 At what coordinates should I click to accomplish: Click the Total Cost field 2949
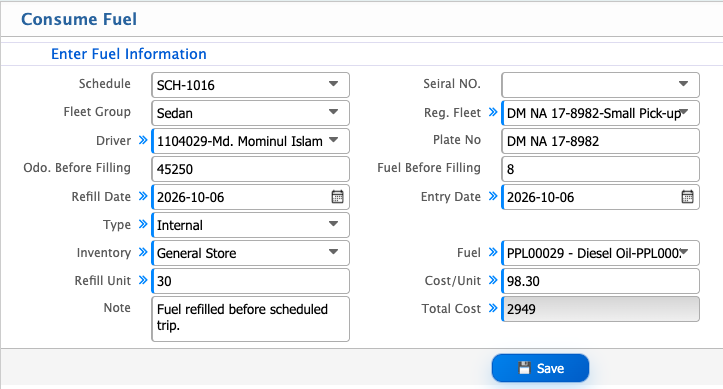pyautogui.click(x=600, y=309)
